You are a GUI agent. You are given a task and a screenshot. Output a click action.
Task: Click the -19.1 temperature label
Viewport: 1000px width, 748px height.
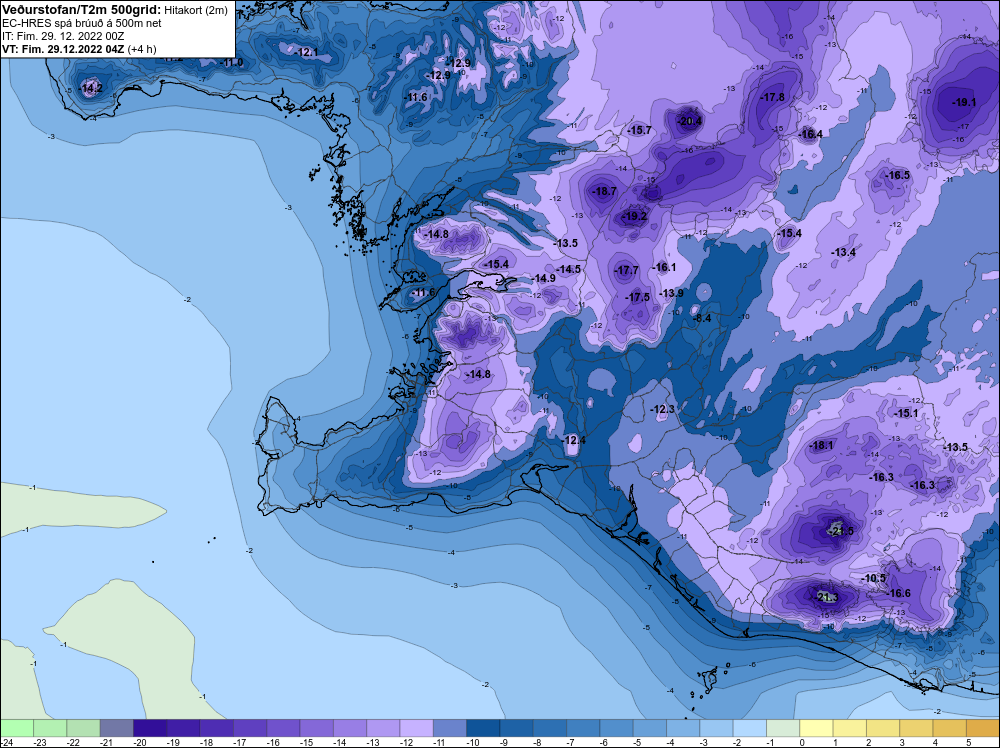pyautogui.click(x=963, y=102)
